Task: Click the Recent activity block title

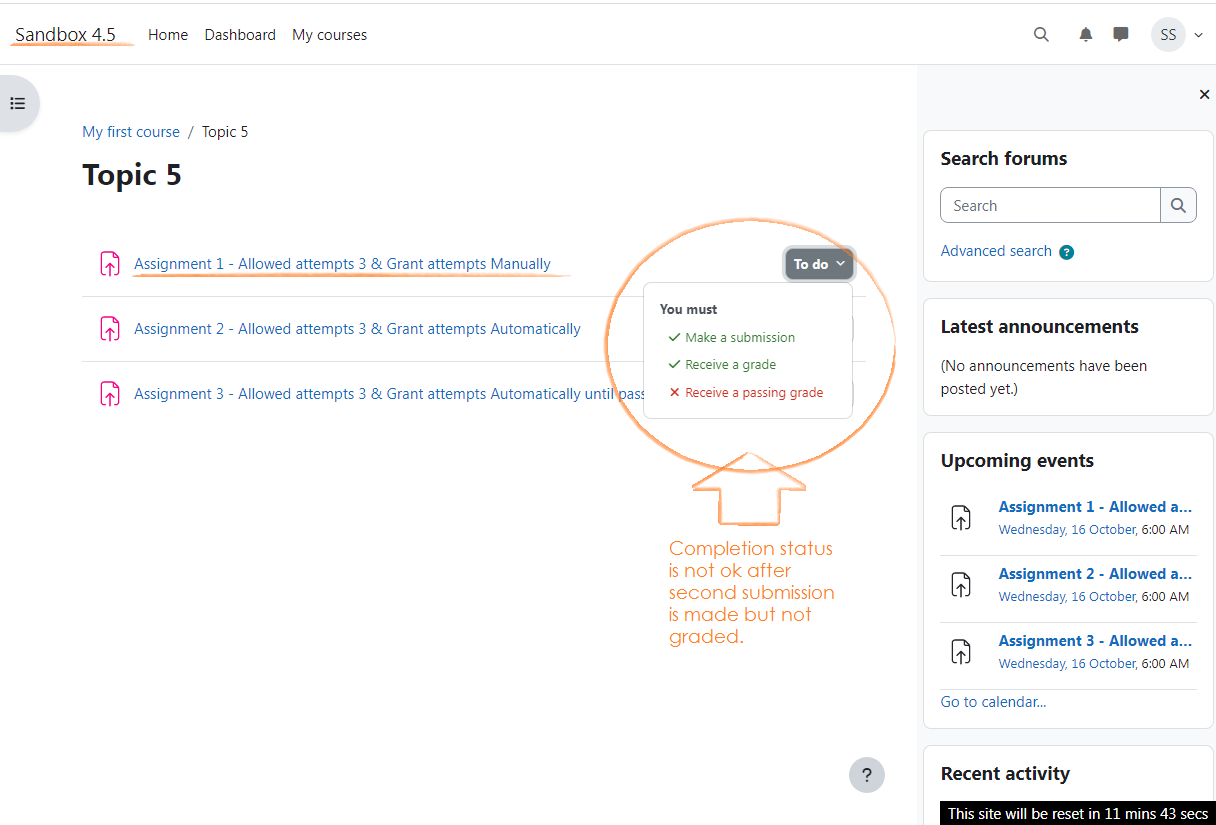Action: pos(1005,774)
